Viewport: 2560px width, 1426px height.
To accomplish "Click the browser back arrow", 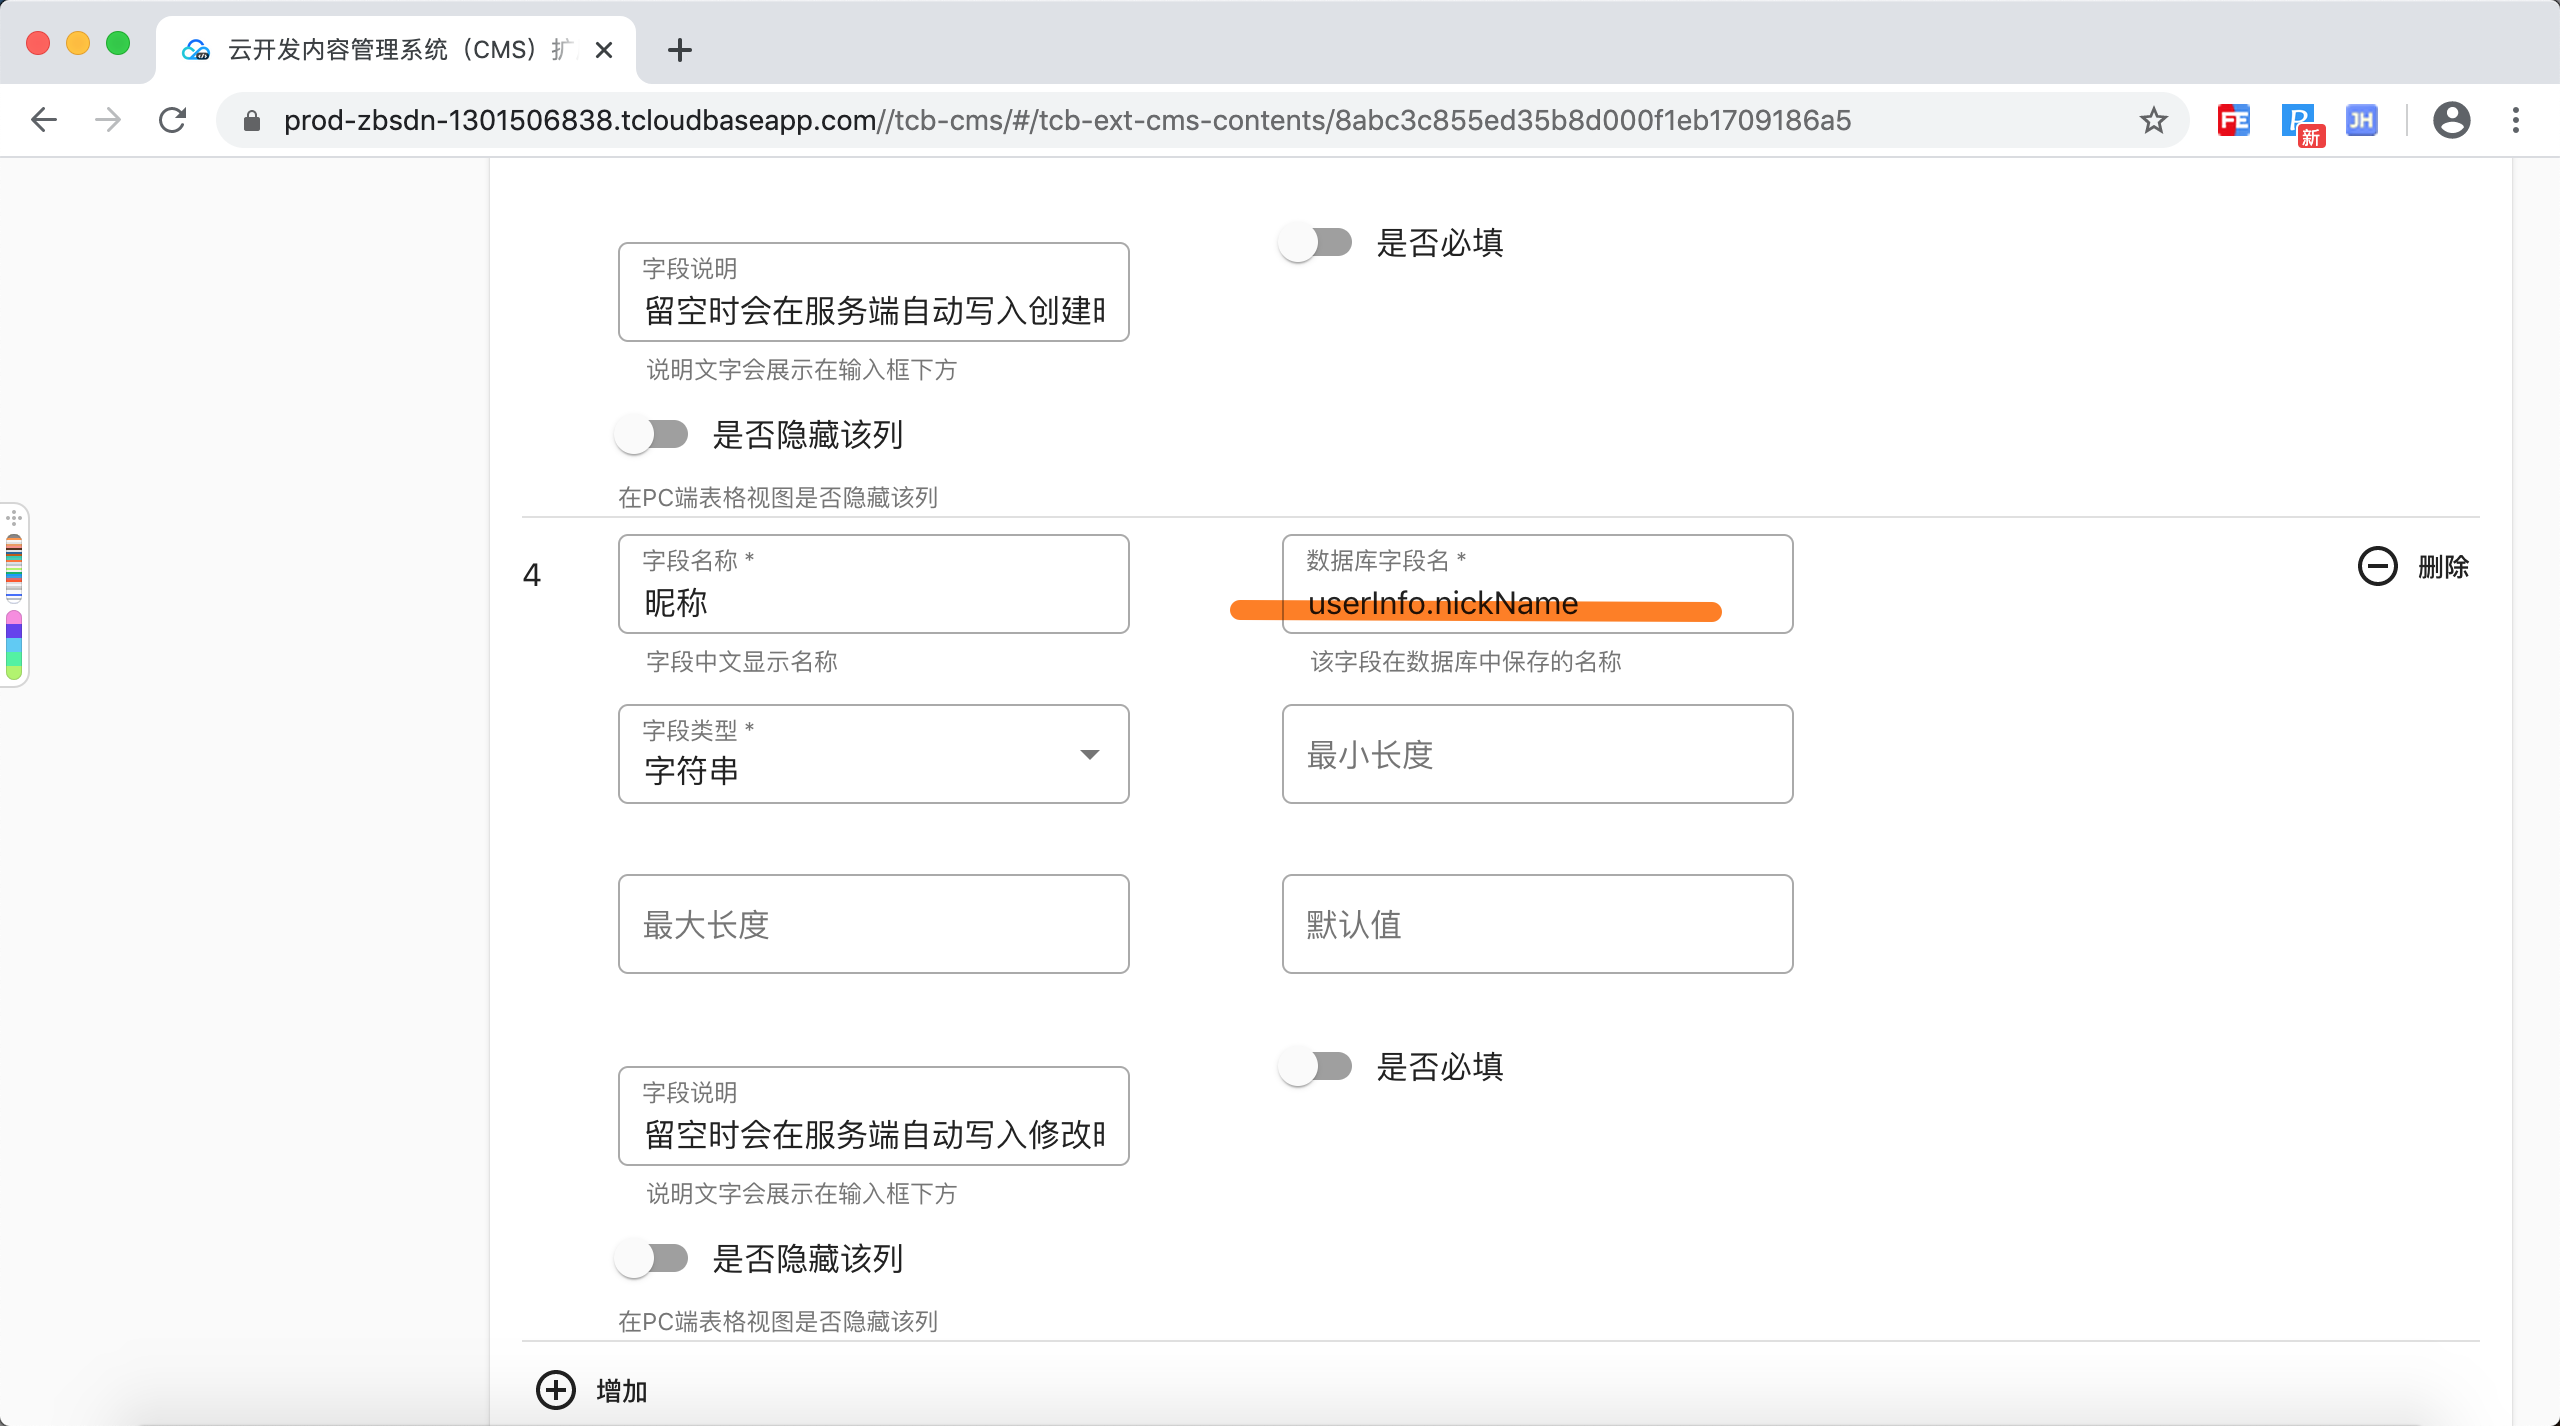I will click(x=44, y=120).
